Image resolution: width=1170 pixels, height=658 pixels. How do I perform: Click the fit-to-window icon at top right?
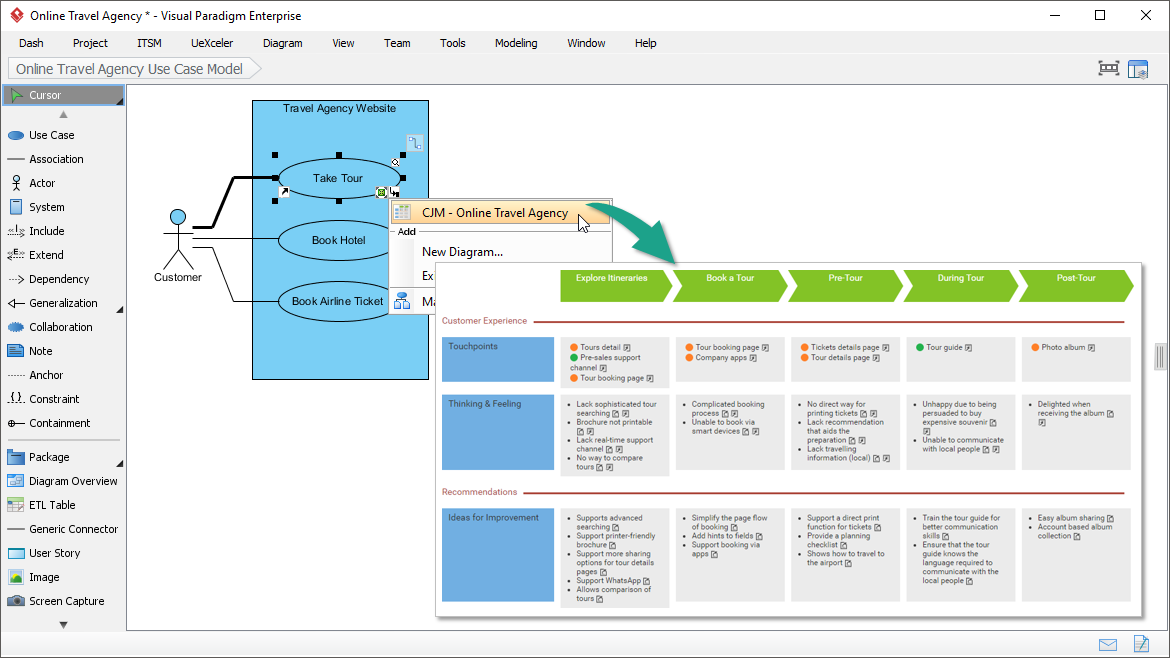click(x=1109, y=69)
